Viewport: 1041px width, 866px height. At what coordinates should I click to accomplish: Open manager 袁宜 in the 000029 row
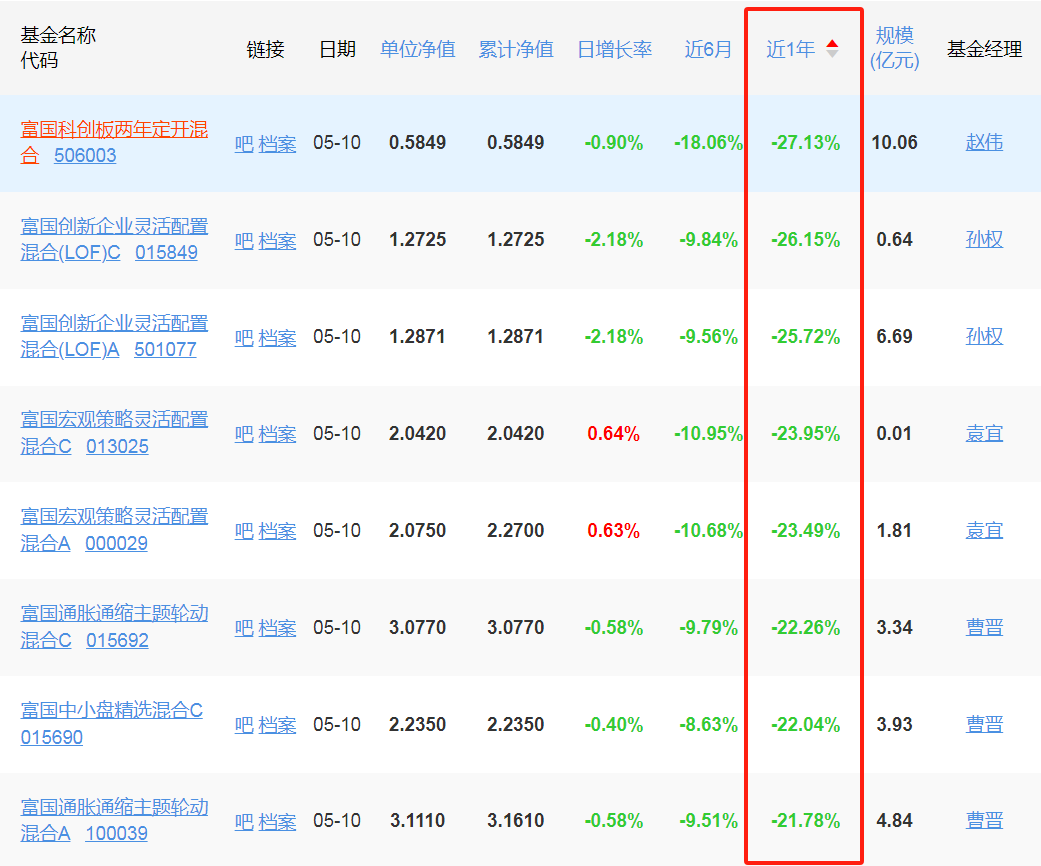click(x=984, y=530)
